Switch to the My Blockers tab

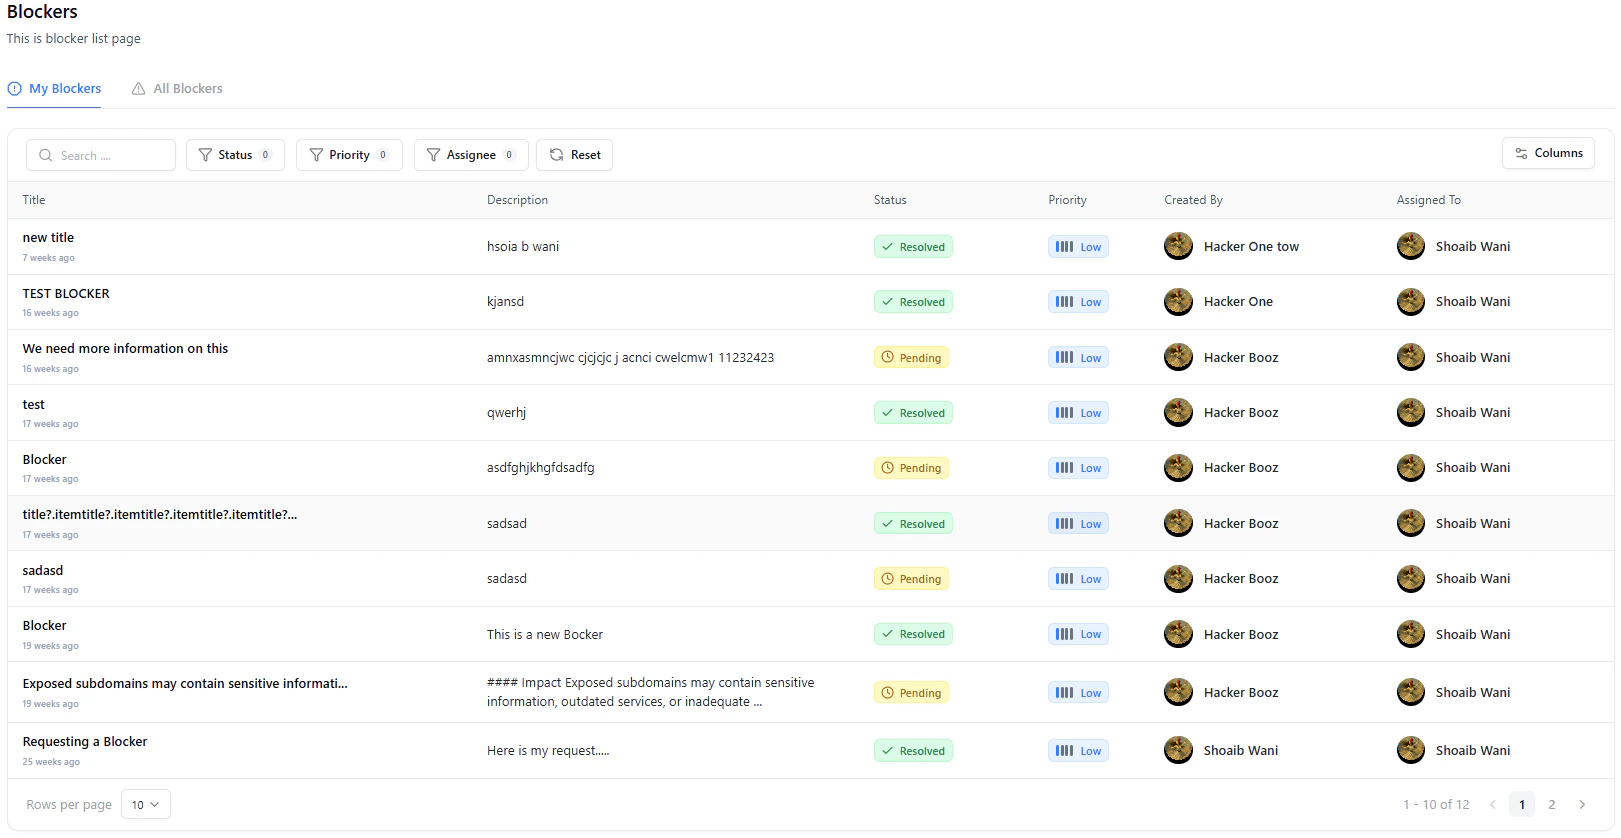tap(54, 89)
